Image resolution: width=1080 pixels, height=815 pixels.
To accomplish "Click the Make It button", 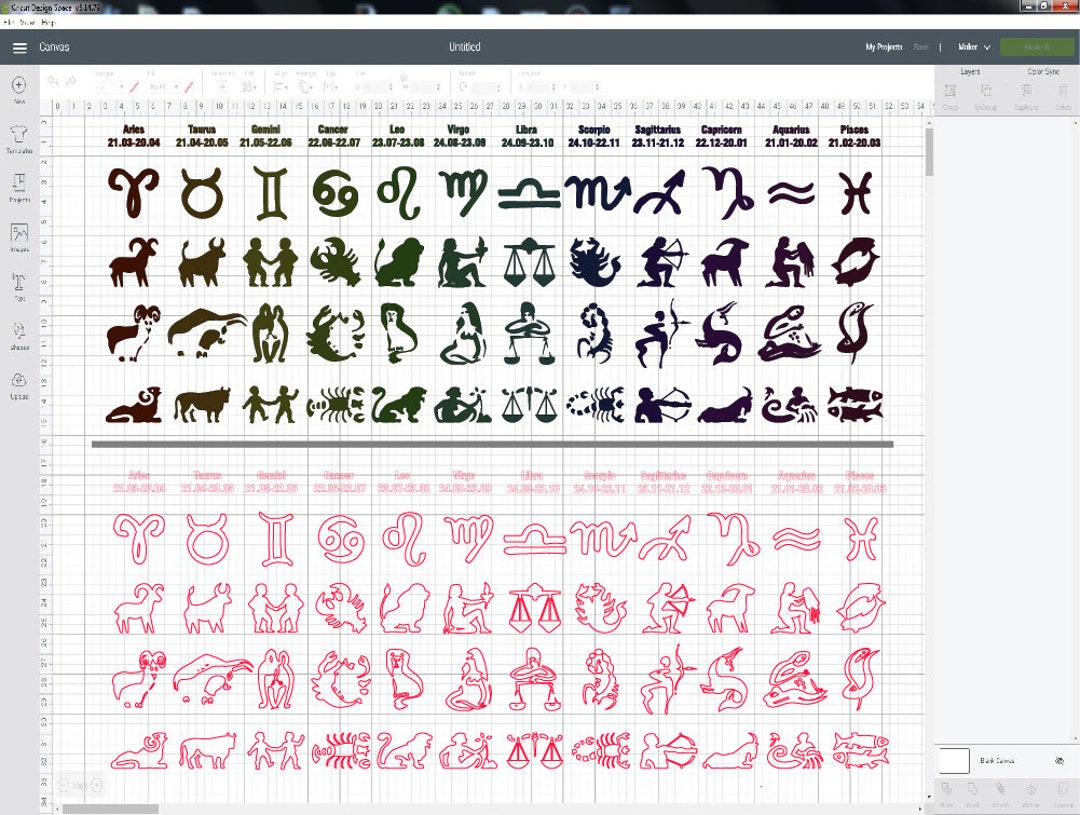I will (1037, 47).
